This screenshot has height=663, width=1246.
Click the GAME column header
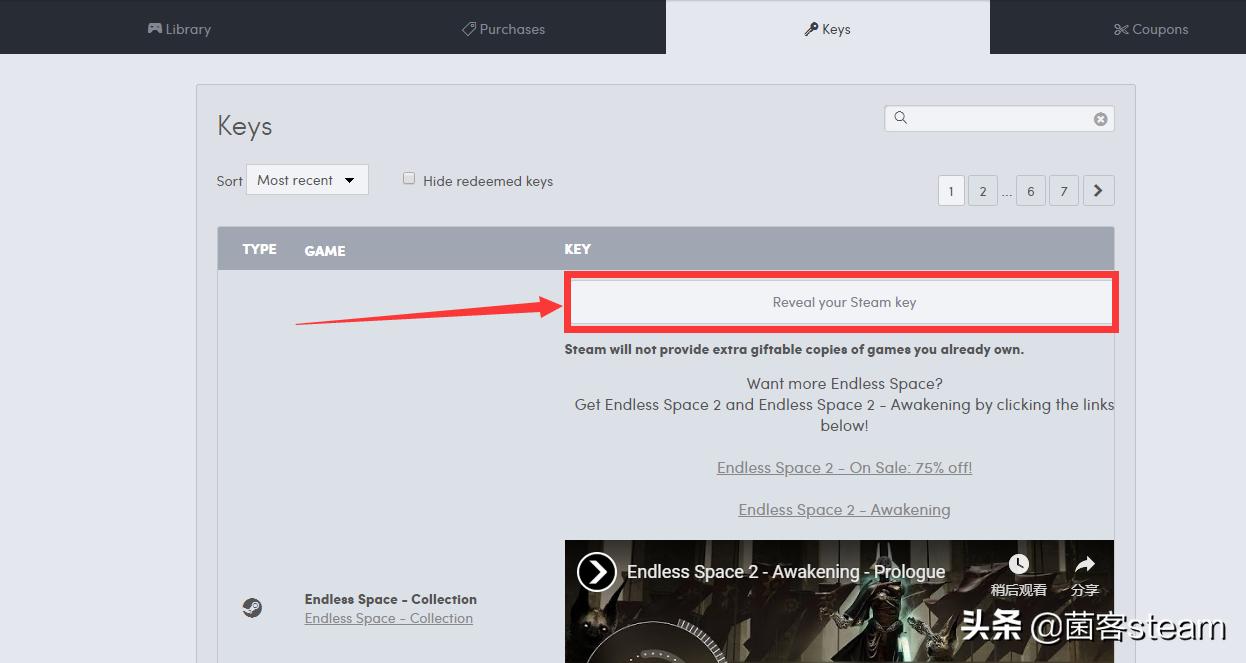[x=325, y=251]
